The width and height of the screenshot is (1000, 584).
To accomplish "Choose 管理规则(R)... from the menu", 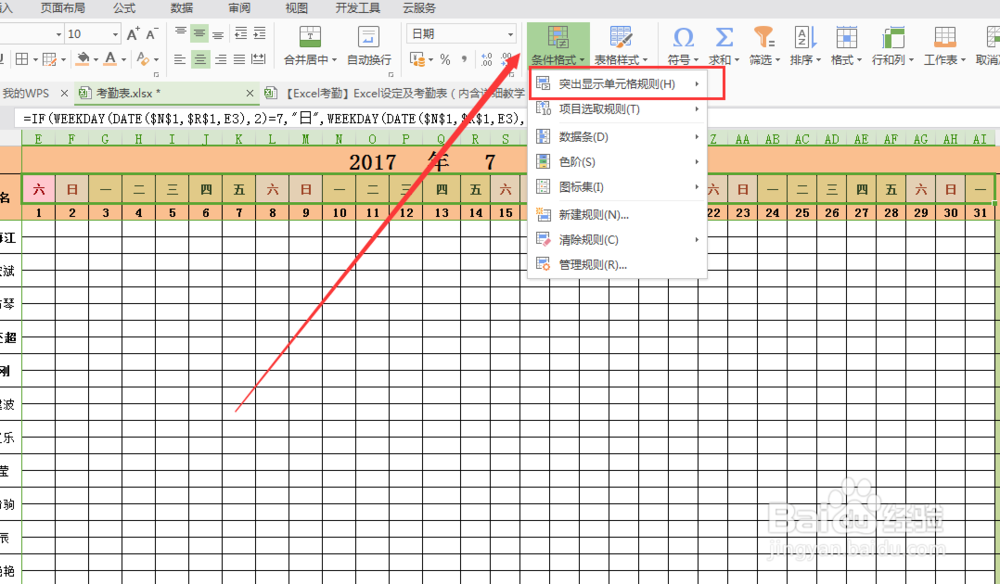I will (x=617, y=265).
